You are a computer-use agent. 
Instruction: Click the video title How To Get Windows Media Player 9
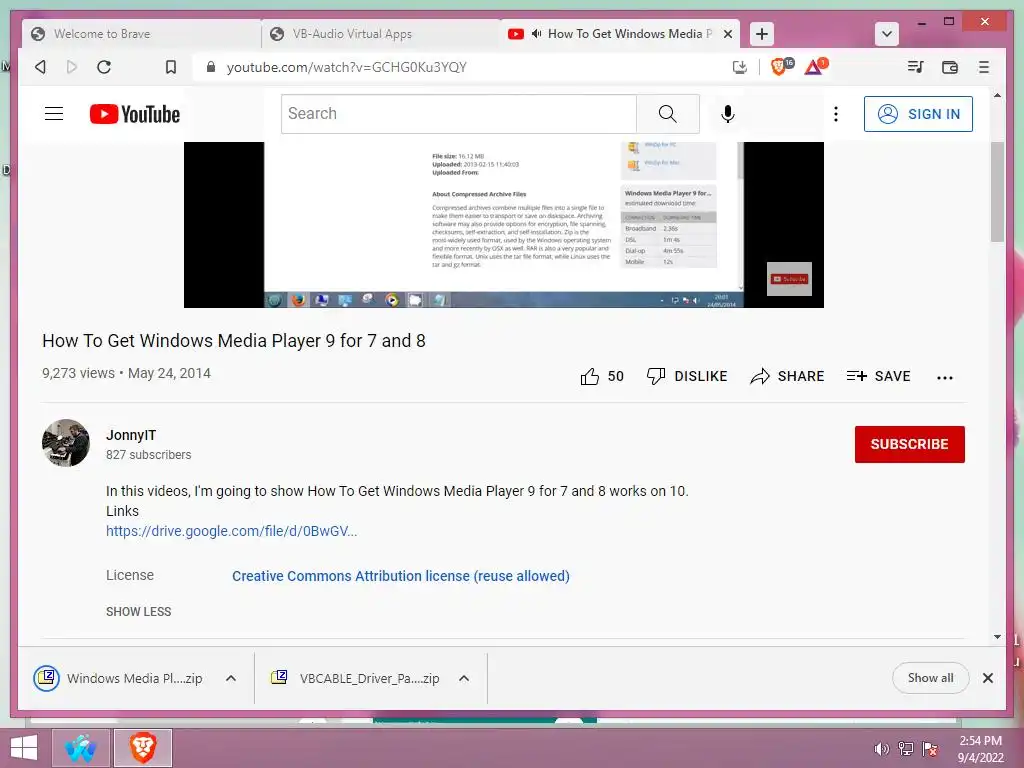[x=234, y=341]
